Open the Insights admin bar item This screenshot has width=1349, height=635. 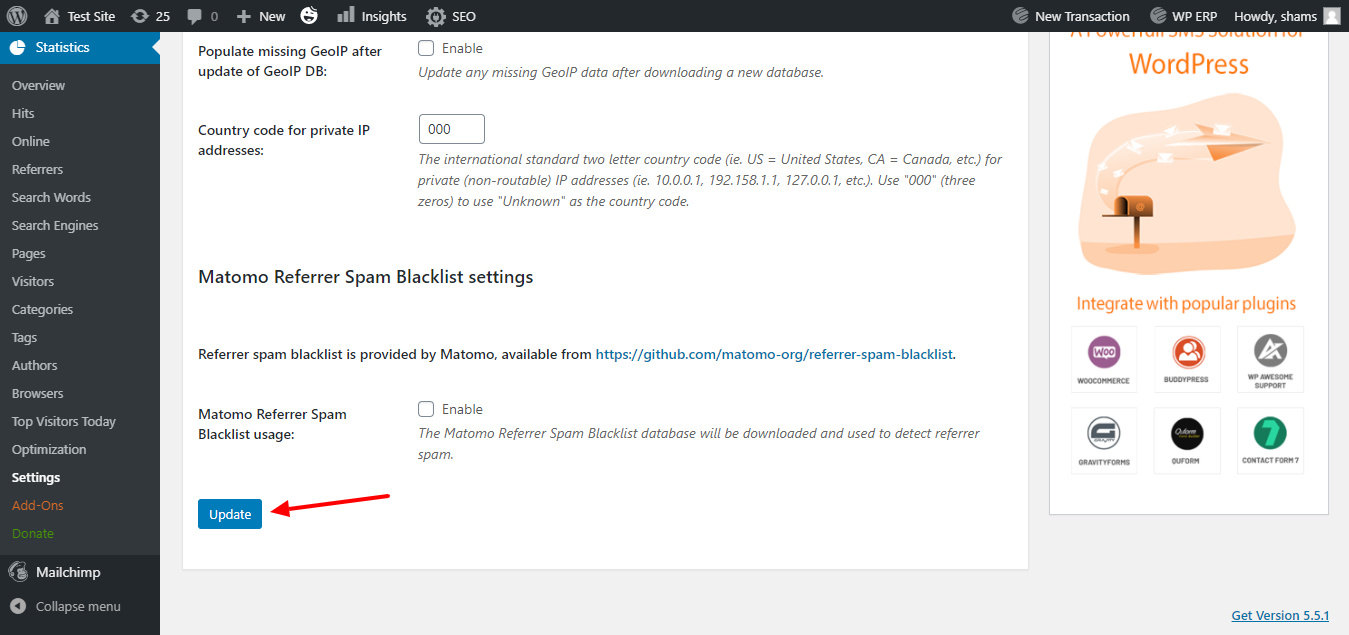[372, 15]
